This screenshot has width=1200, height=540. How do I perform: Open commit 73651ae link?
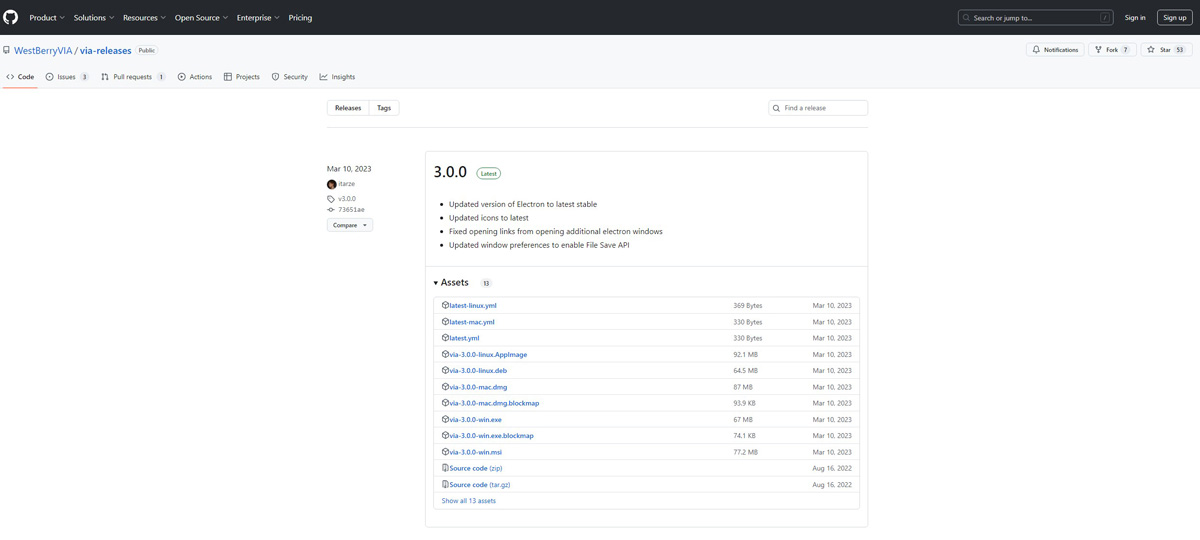(x=351, y=210)
